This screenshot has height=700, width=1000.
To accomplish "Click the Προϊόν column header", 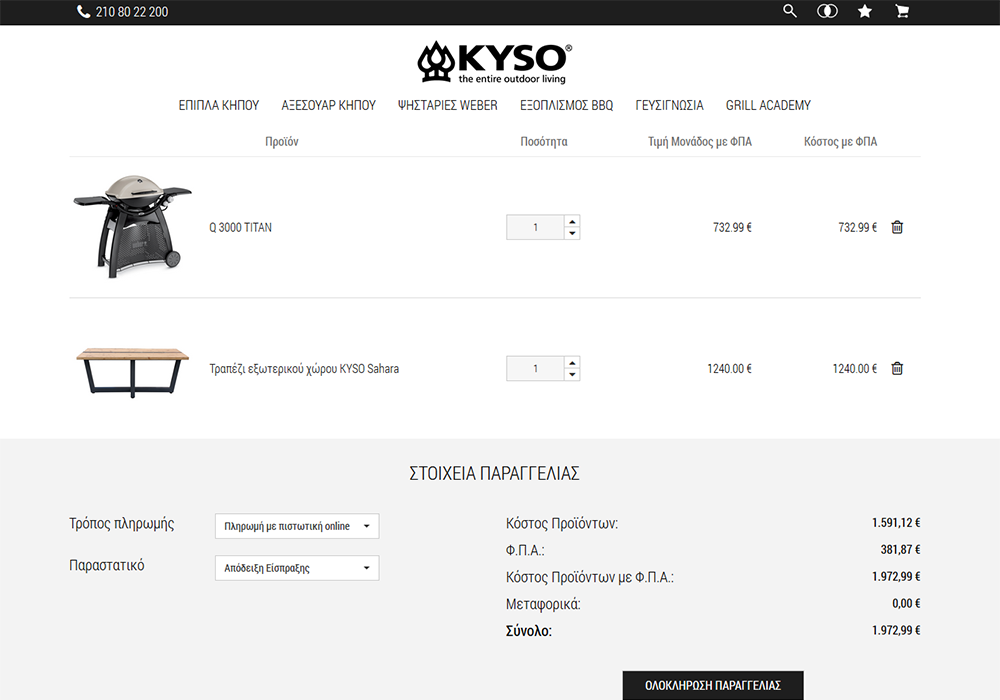I will tap(282, 142).
